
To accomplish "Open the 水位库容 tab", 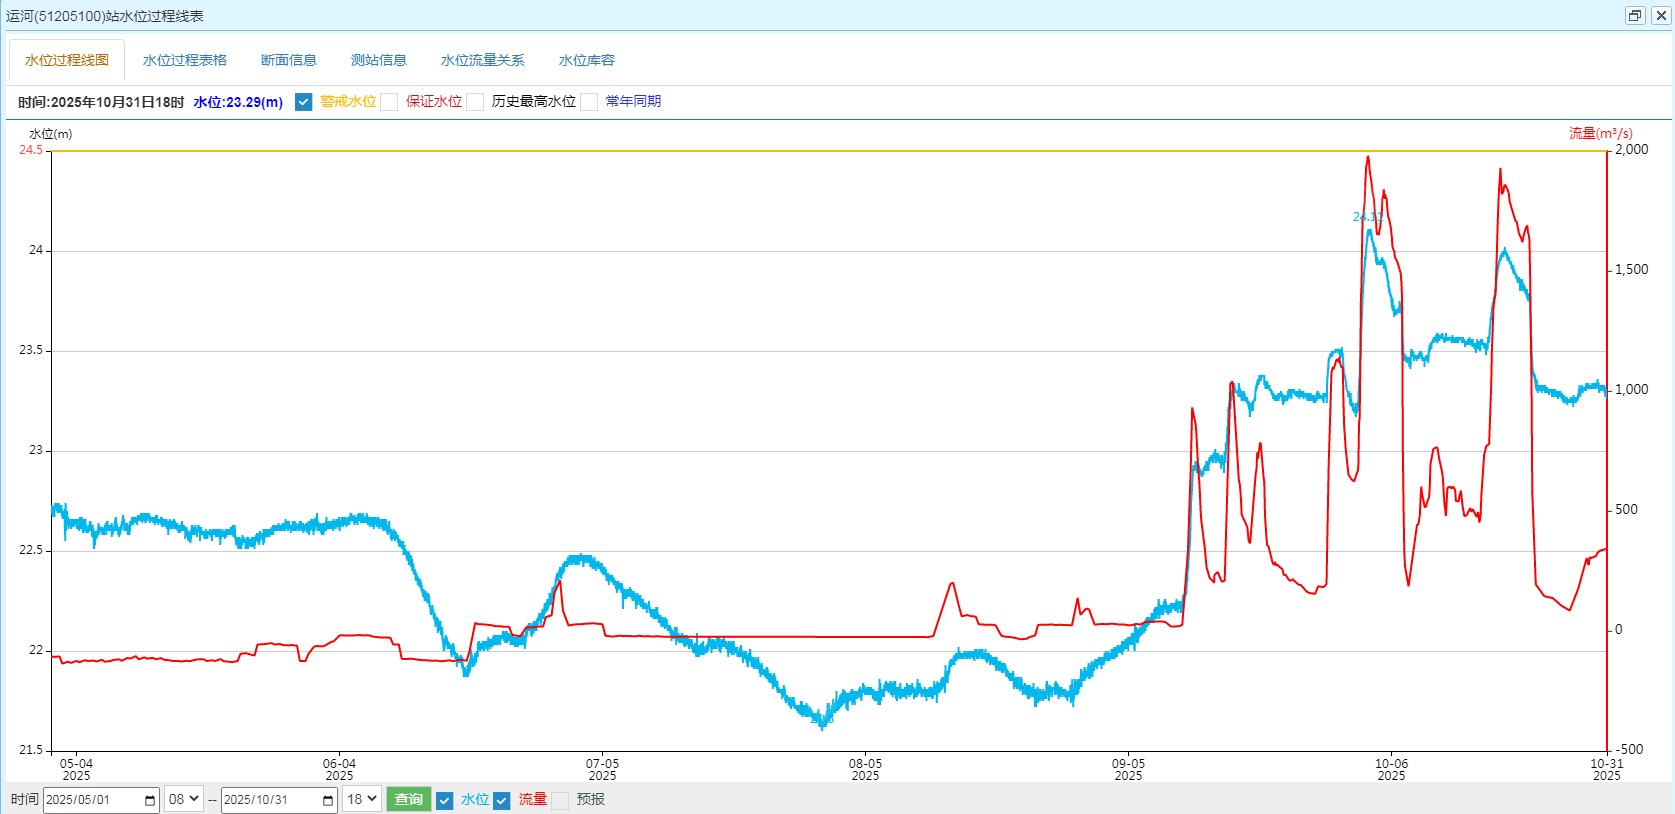I will click(587, 60).
